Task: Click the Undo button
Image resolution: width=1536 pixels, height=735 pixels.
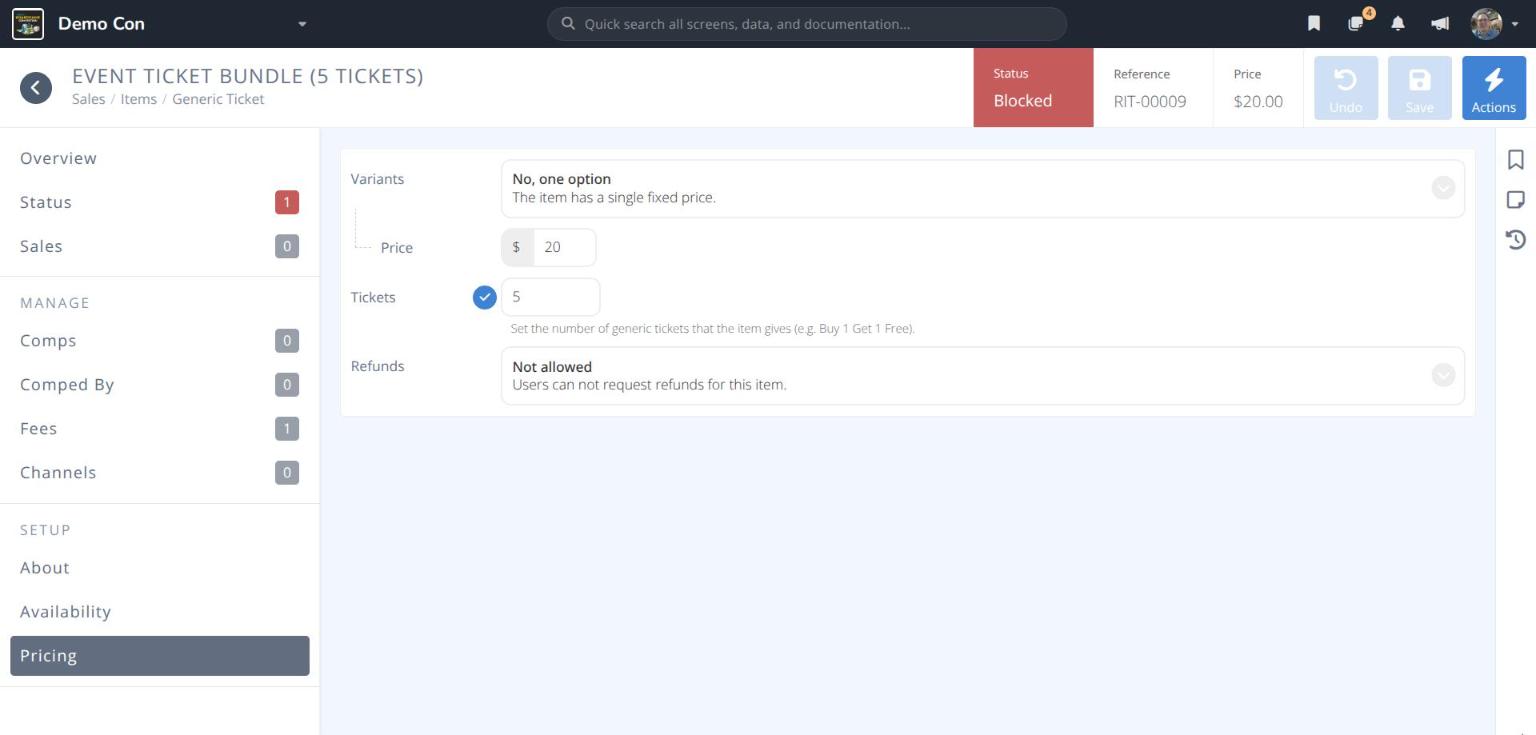Action: 1346,88
